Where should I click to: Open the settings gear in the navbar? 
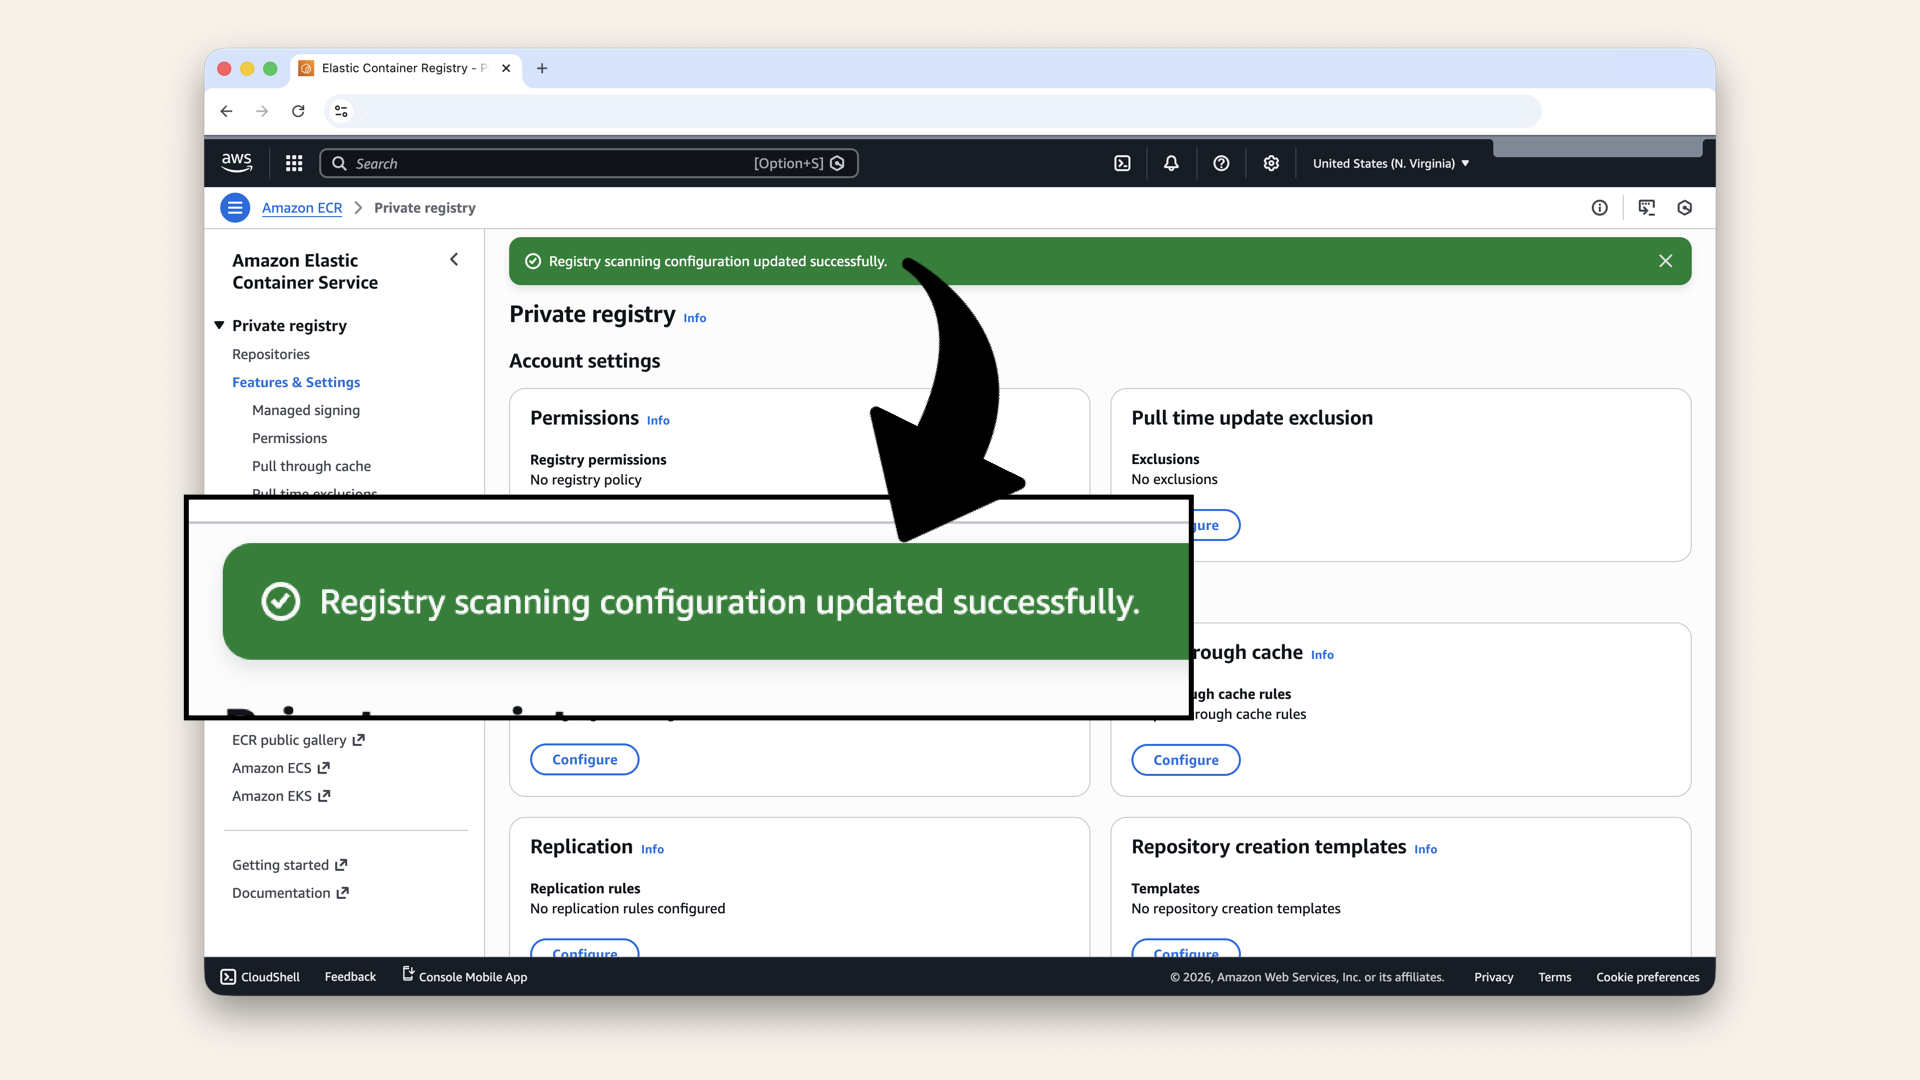(x=1270, y=163)
